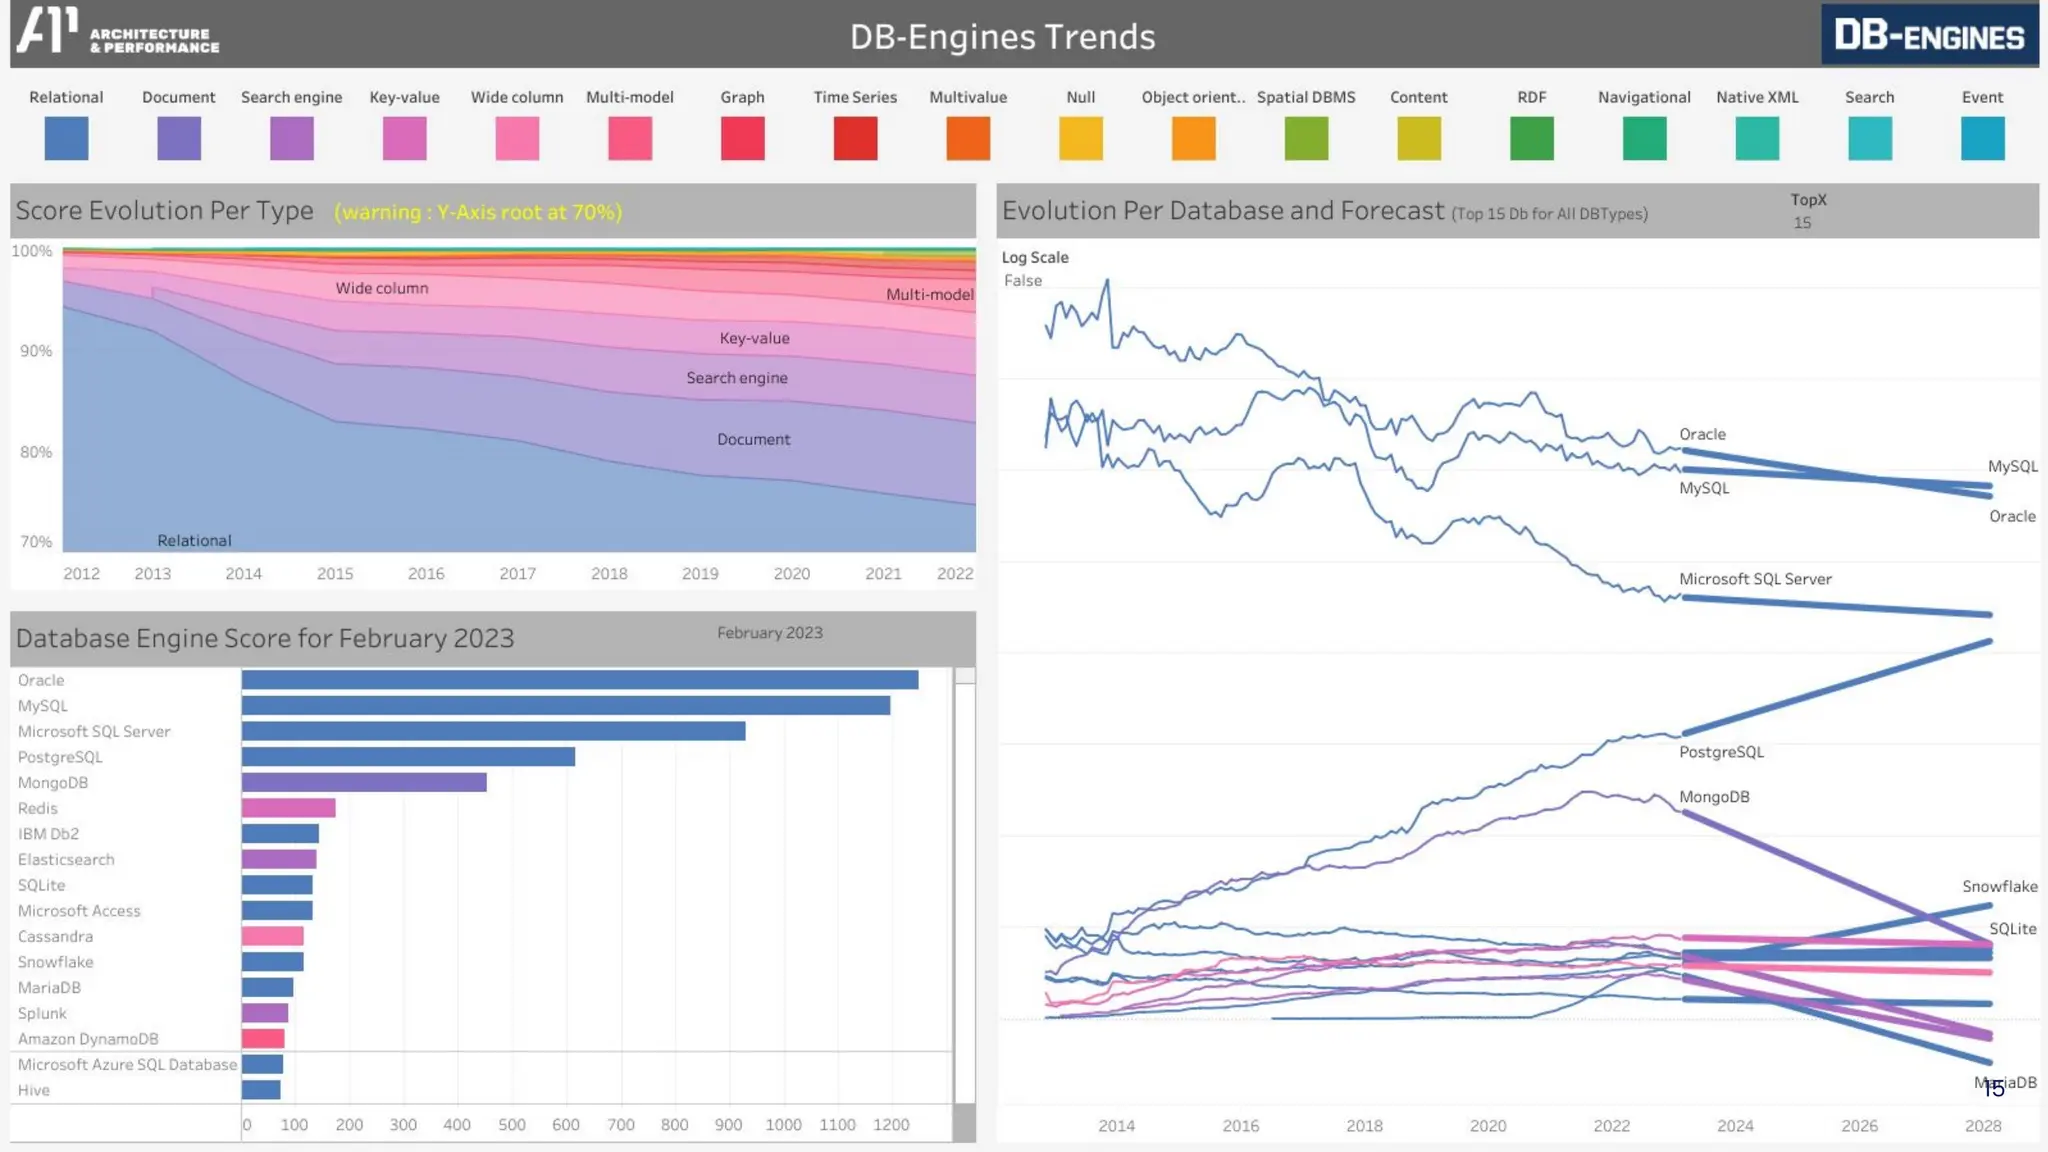Click the Multi-model area label
This screenshot has width=2048, height=1152.
(930, 294)
